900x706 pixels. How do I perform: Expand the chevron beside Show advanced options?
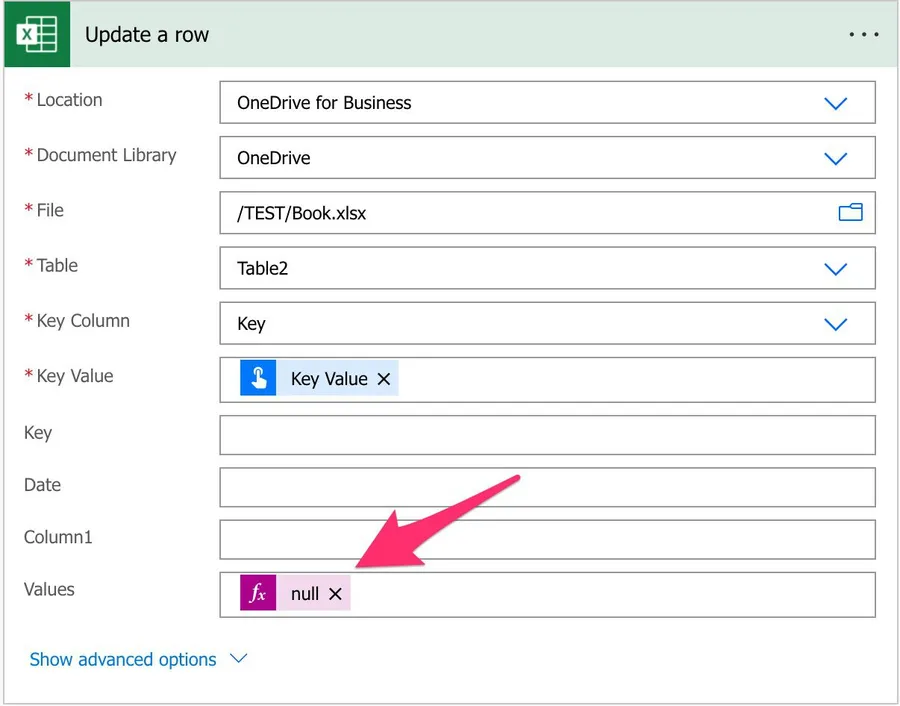pos(238,659)
